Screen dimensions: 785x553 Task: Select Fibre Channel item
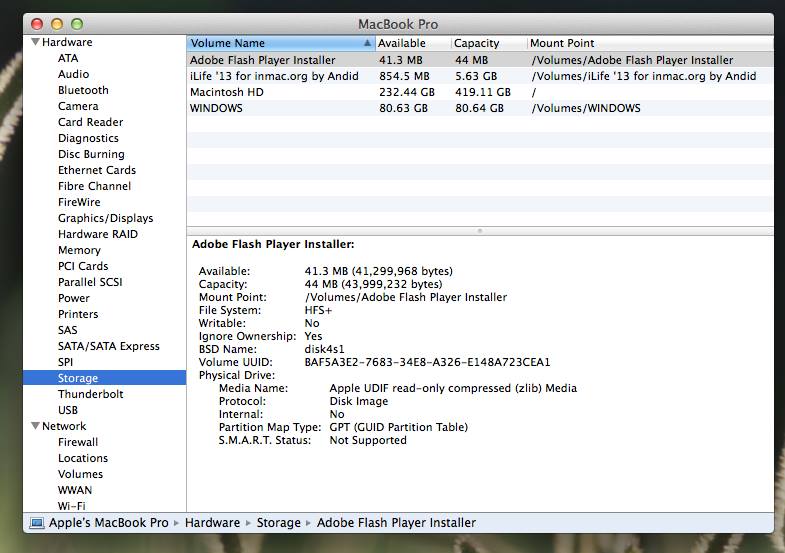(x=95, y=186)
